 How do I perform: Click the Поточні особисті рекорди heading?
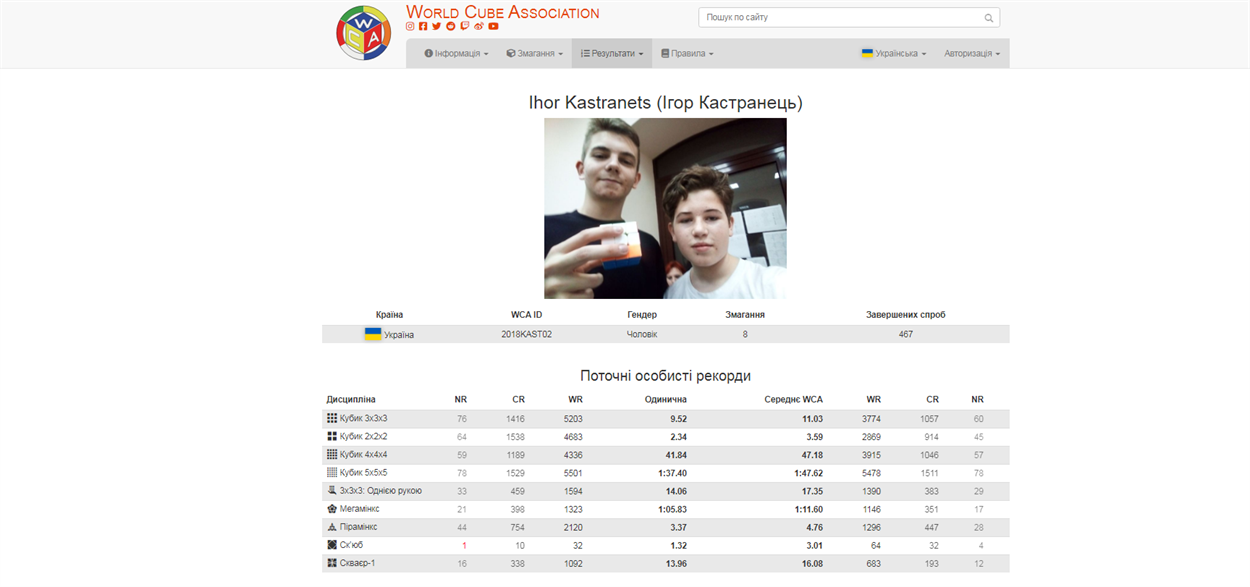click(x=665, y=376)
